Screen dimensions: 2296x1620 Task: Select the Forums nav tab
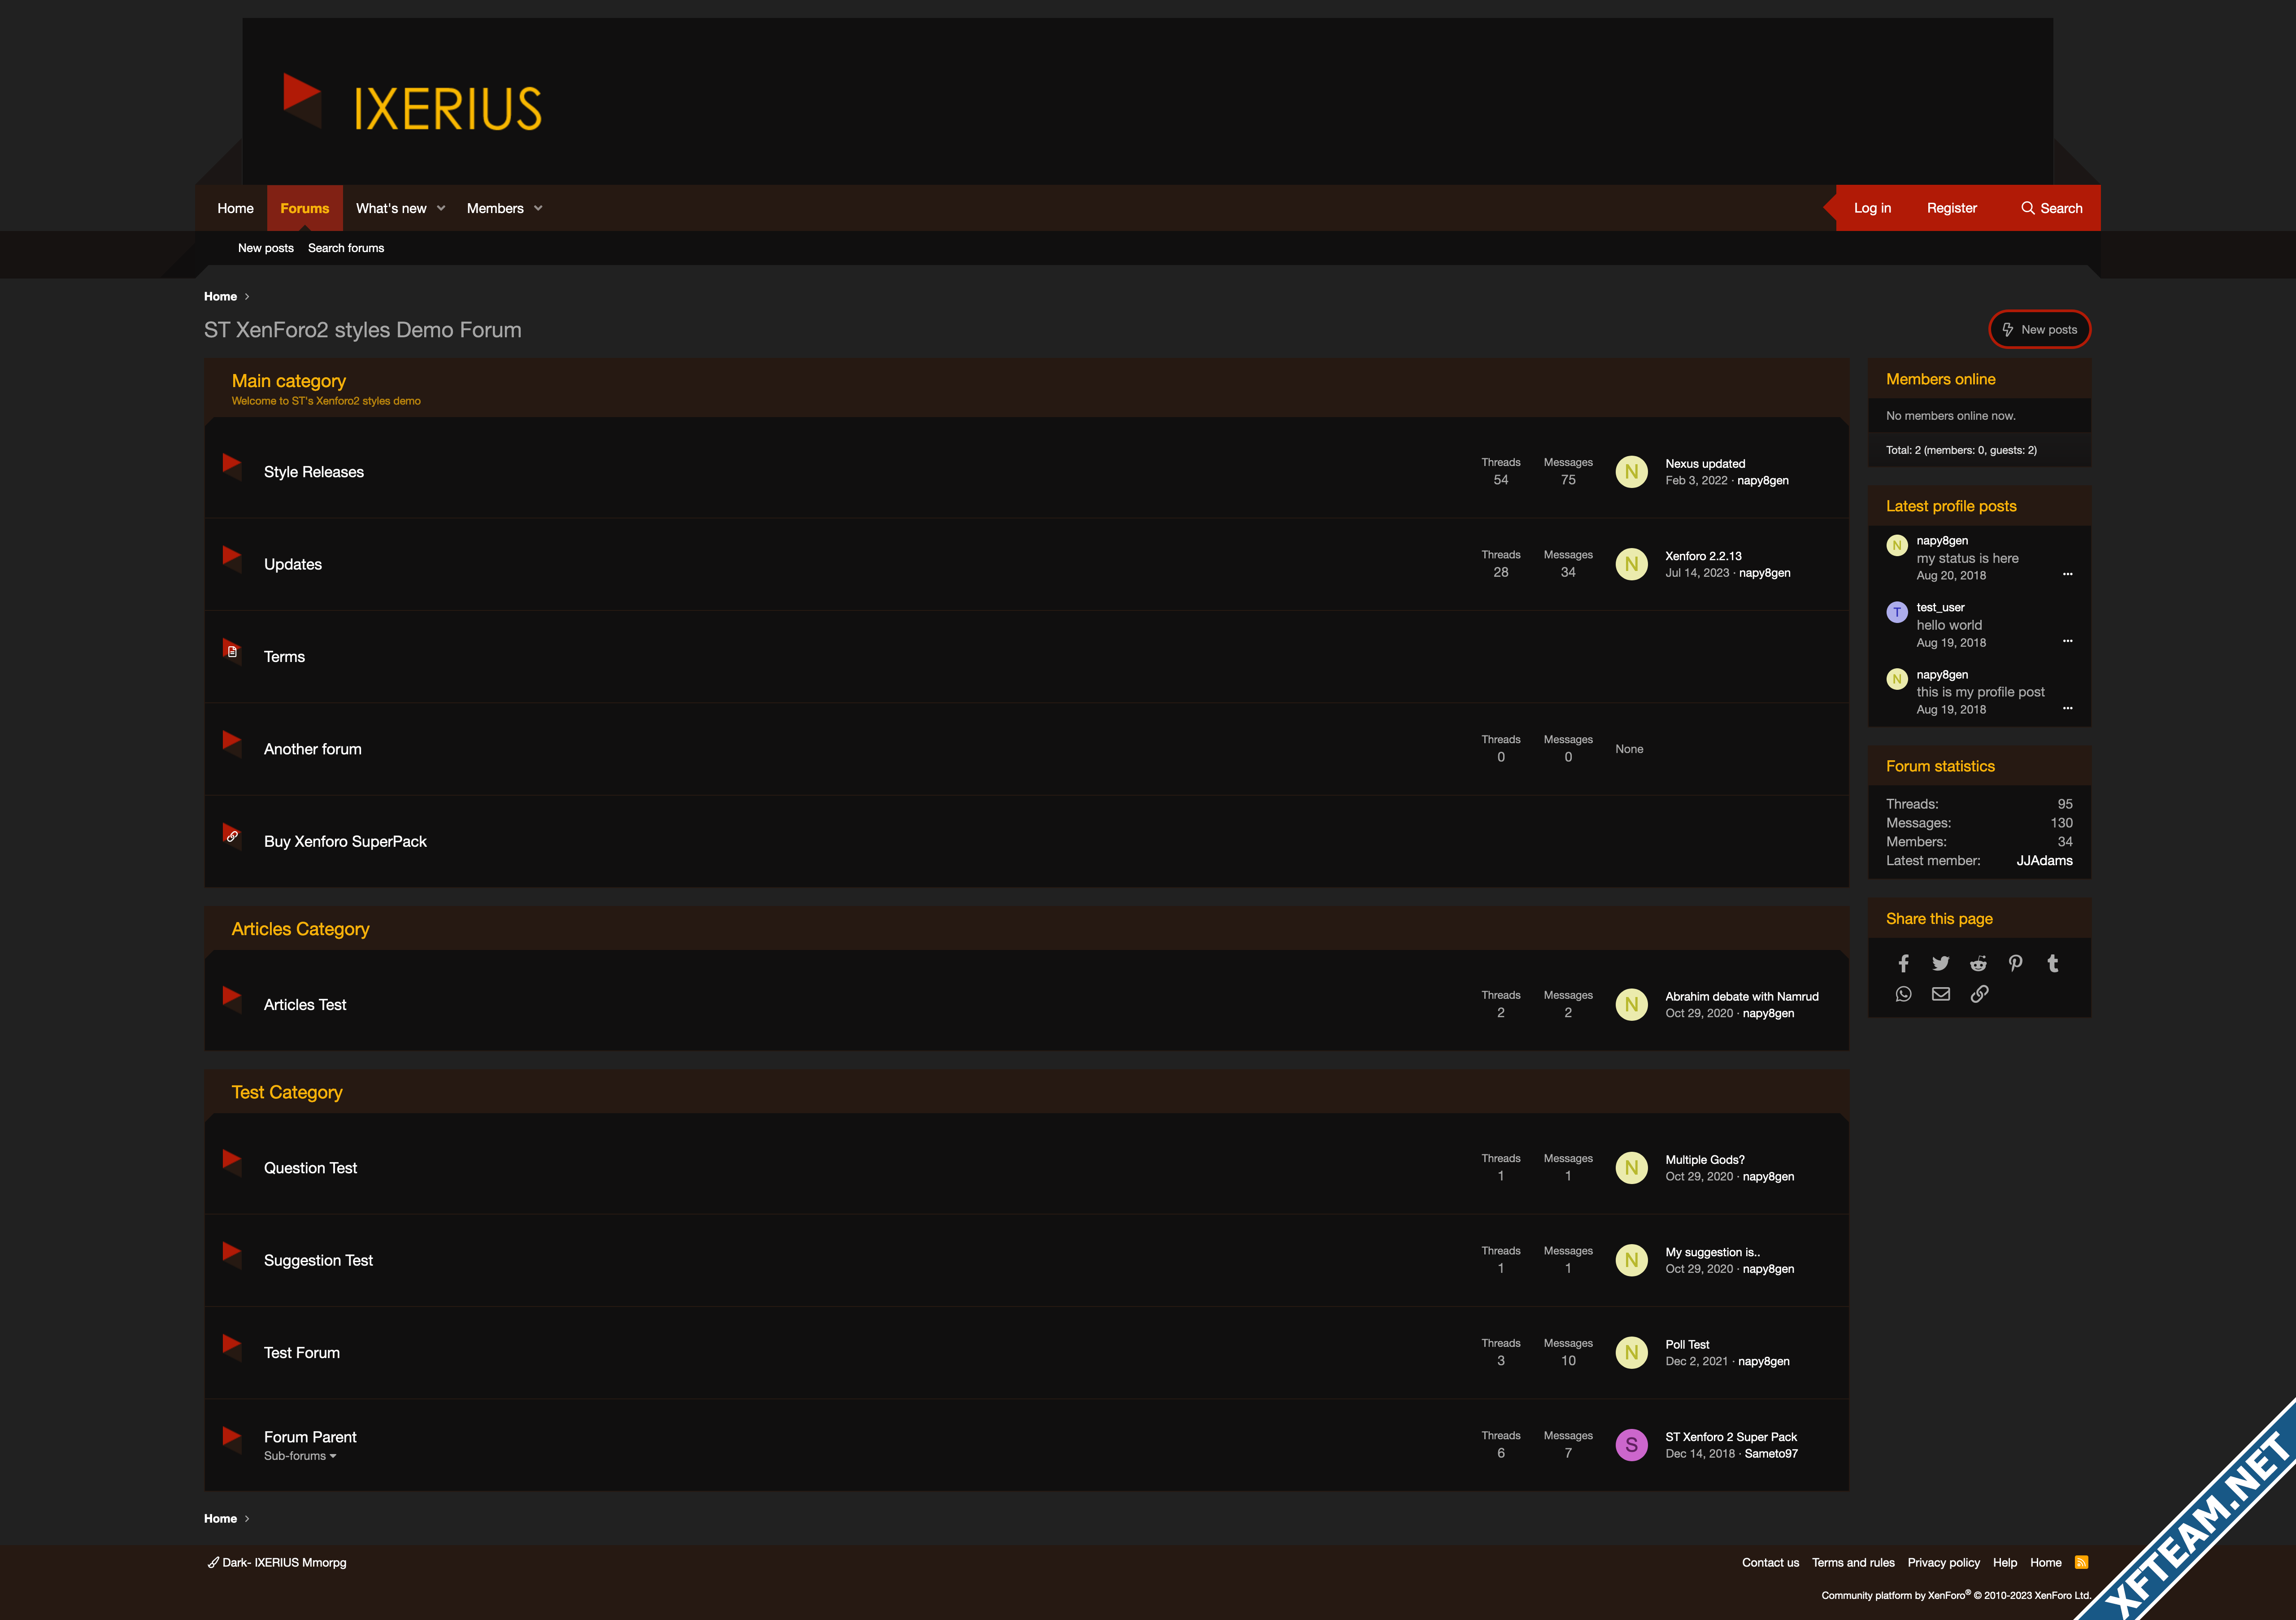(x=304, y=208)
